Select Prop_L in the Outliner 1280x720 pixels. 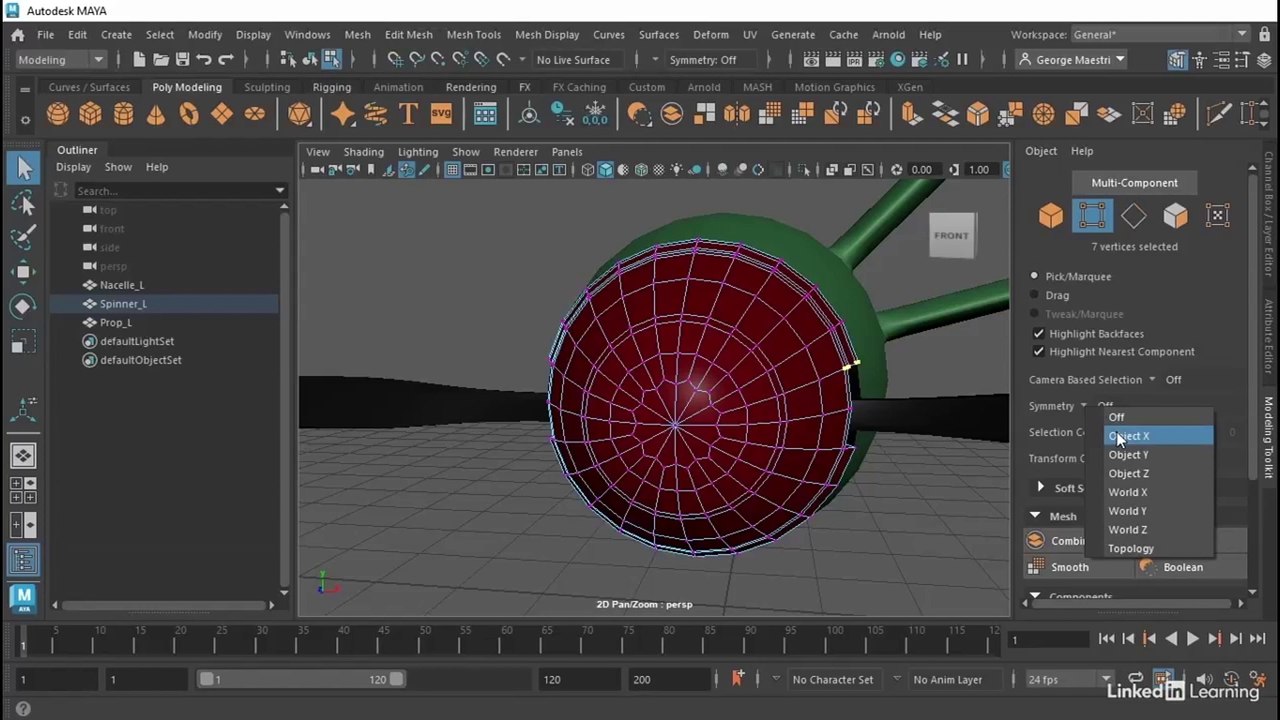pos(116,323)
